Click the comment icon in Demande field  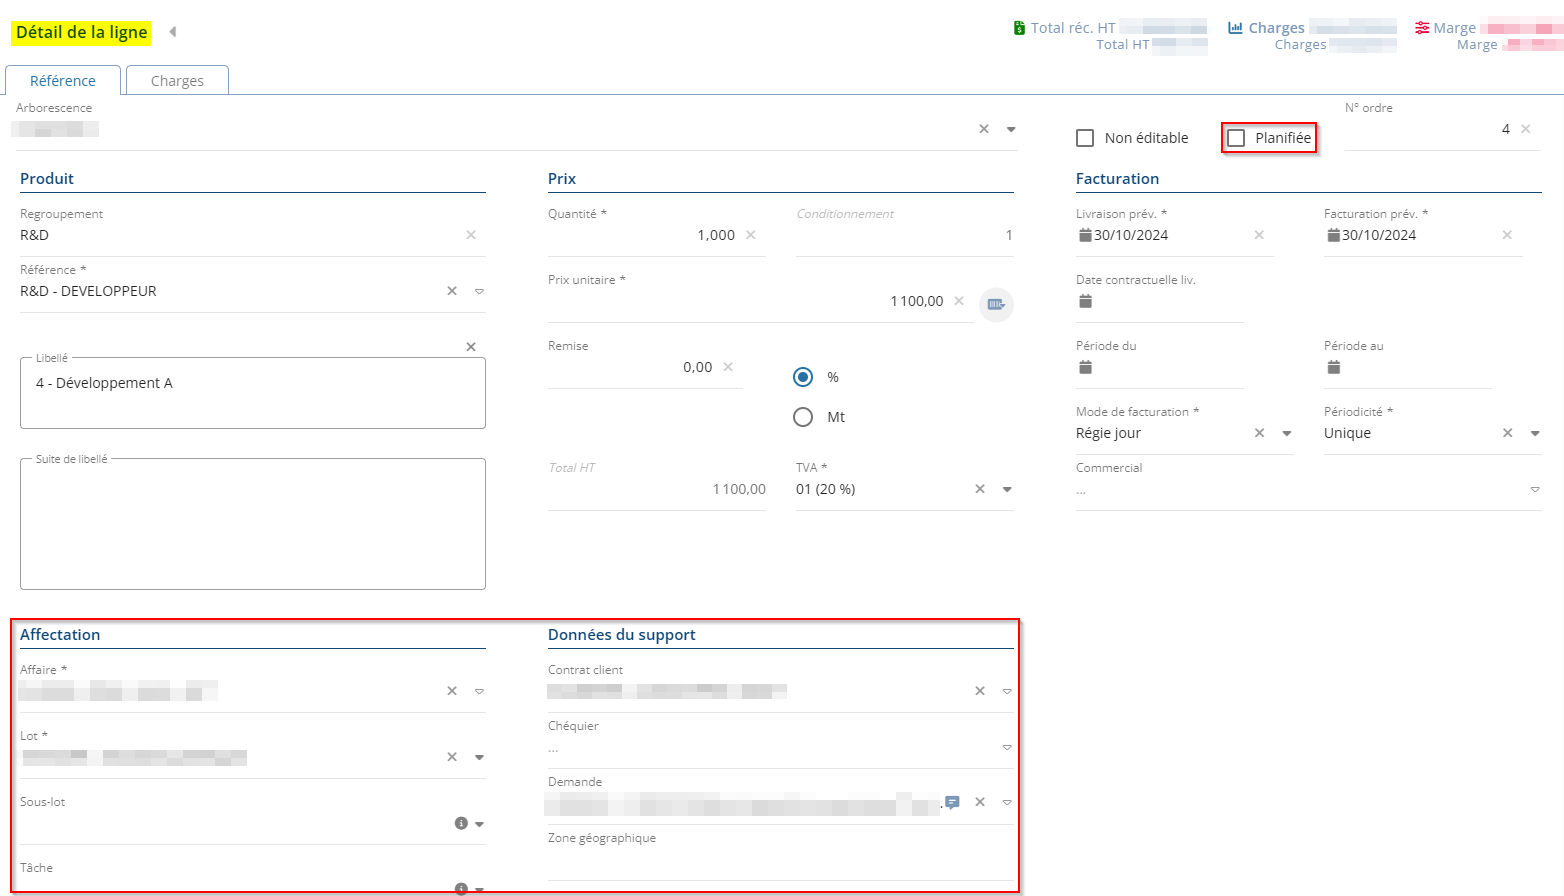[952, 802]
